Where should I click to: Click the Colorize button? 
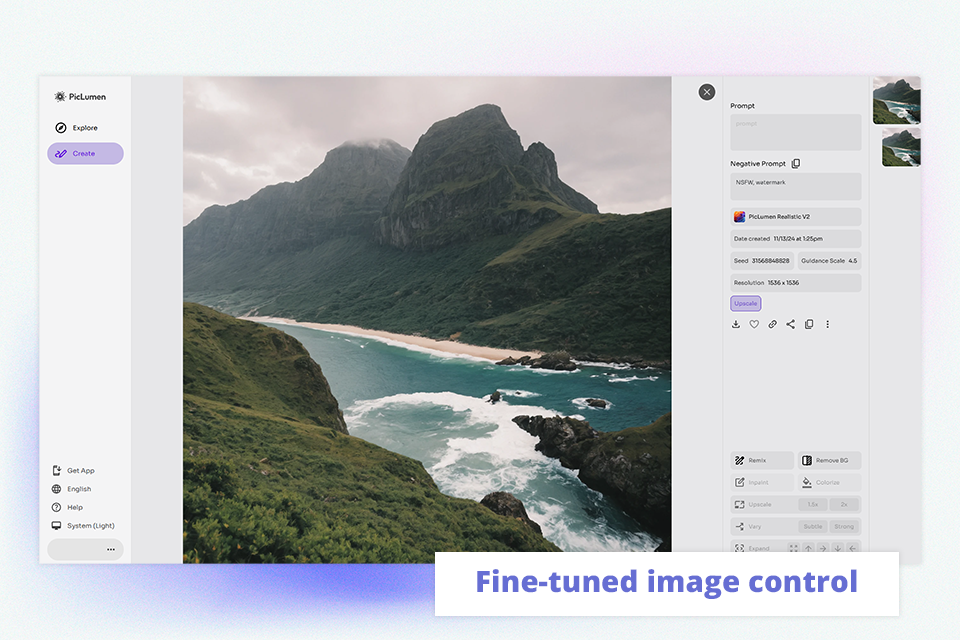pyautogui.click(x=829, y=483)
